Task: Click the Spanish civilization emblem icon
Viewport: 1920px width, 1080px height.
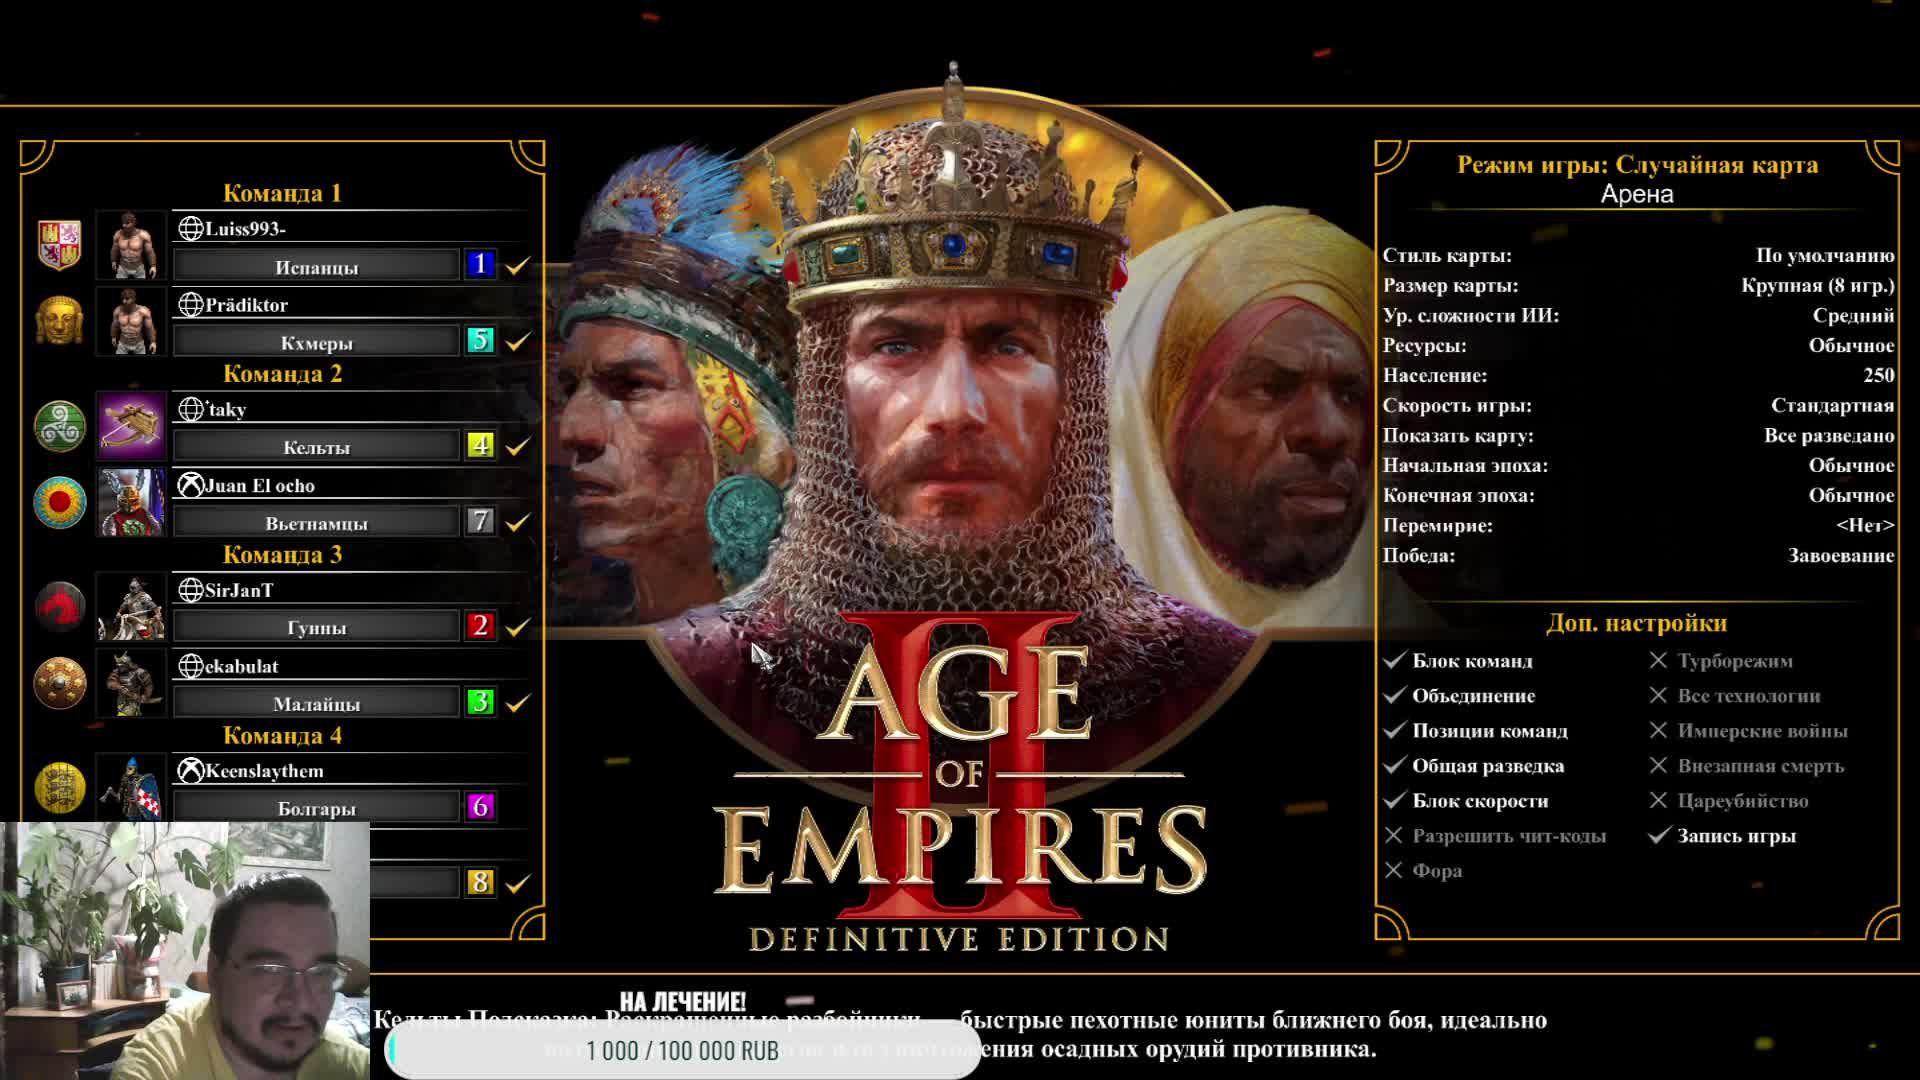Action: click(59, 245)
